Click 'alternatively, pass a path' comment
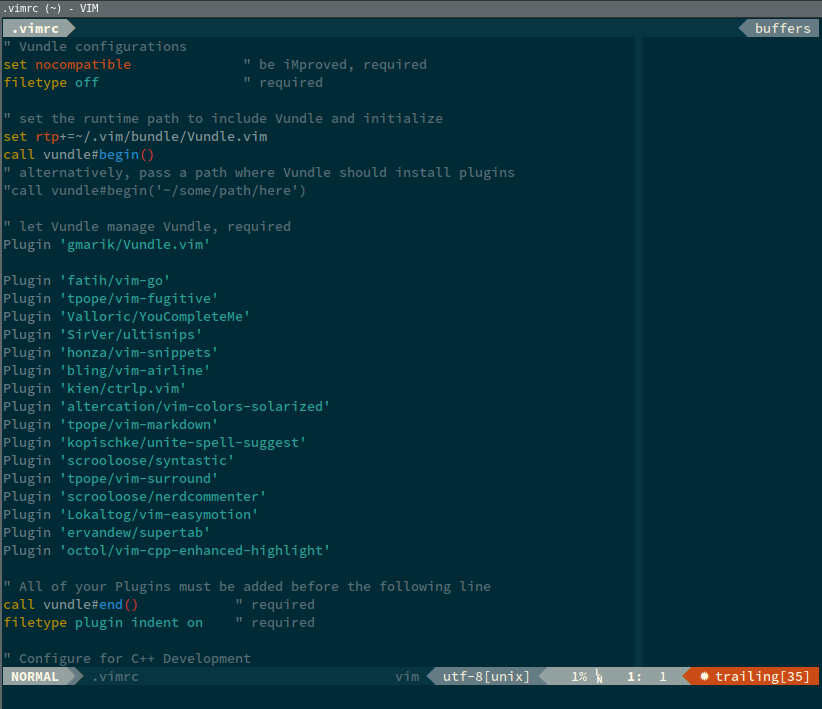The width and height of the screenshot is (822, 709). pyautogui.click(x=259, y=173)
